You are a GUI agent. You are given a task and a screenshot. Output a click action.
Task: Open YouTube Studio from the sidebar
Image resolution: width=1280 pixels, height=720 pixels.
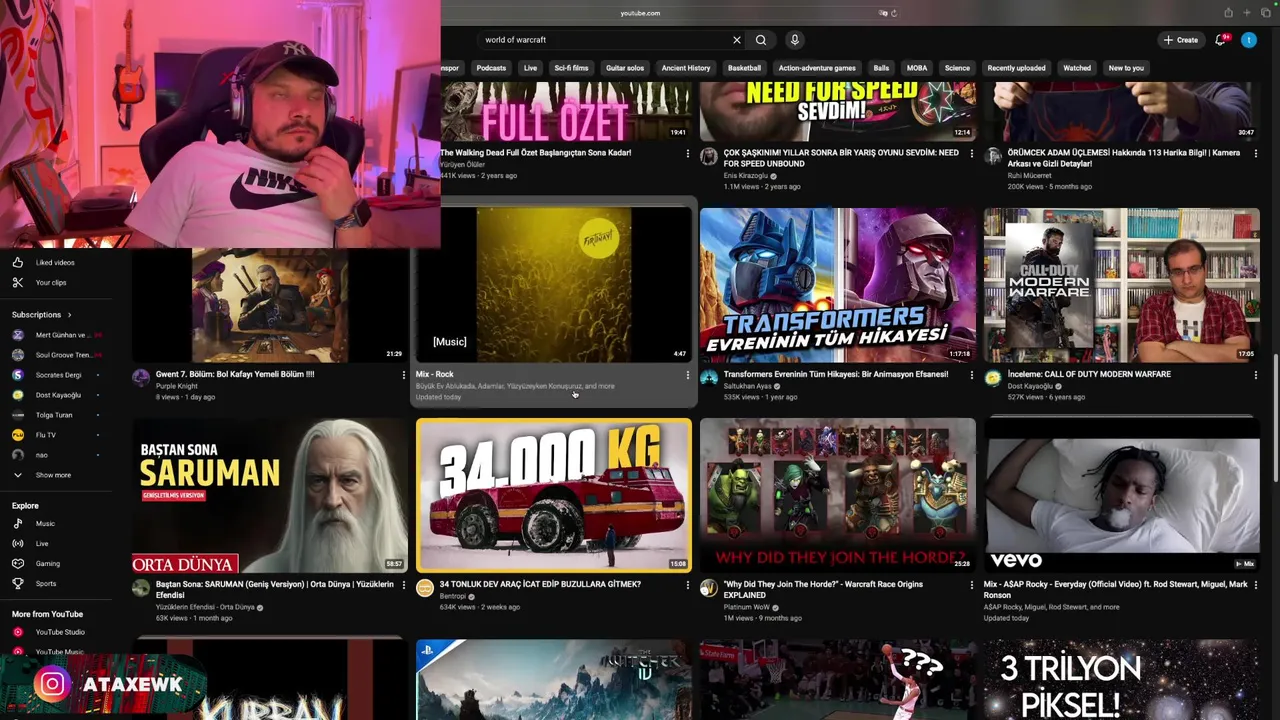pyautogui.click(x=60, y=632)
